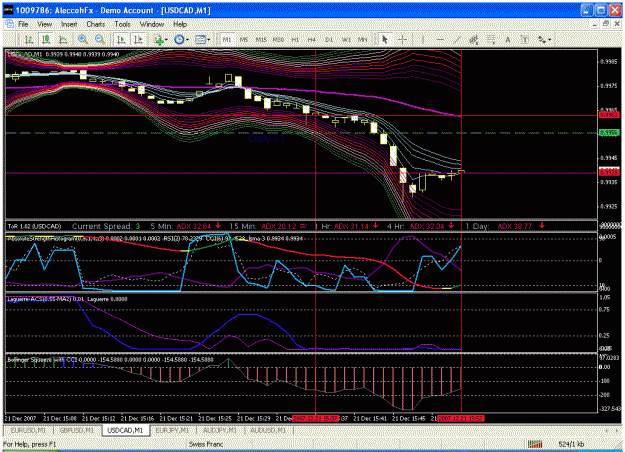Select the equidistant channel tool
The width and height of the screenshot is (625, 452).
click(x=474, y=39)
